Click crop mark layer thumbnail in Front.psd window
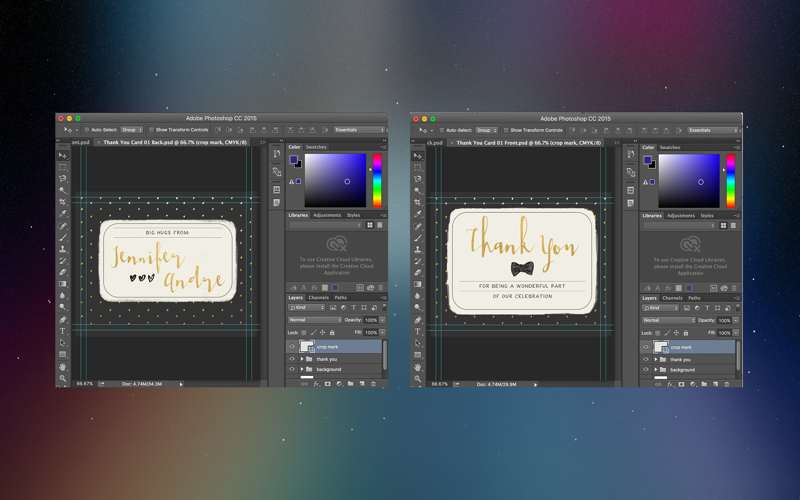This screenshot has height=500, width=800. pyautogui.click(x=661, y=347)
